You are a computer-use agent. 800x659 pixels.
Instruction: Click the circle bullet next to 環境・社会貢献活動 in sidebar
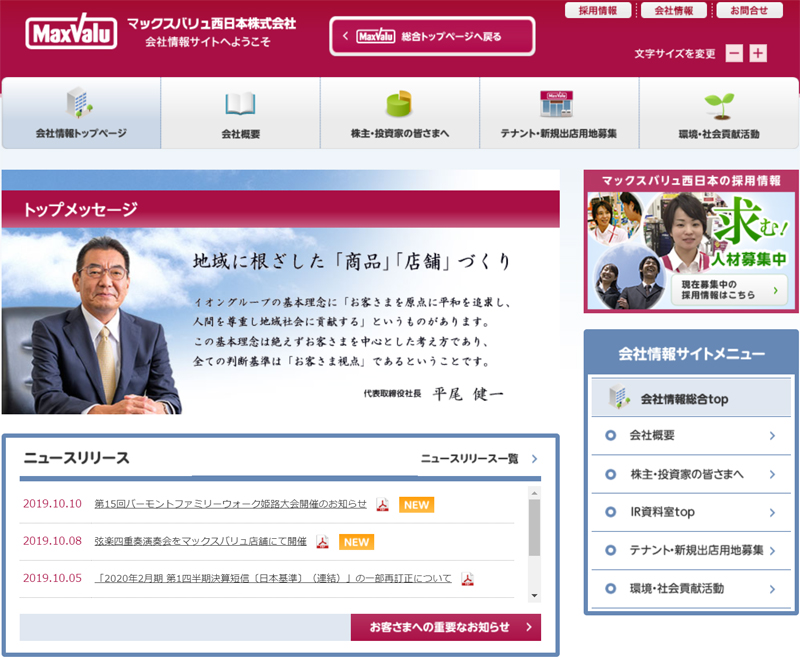(610, 588)
